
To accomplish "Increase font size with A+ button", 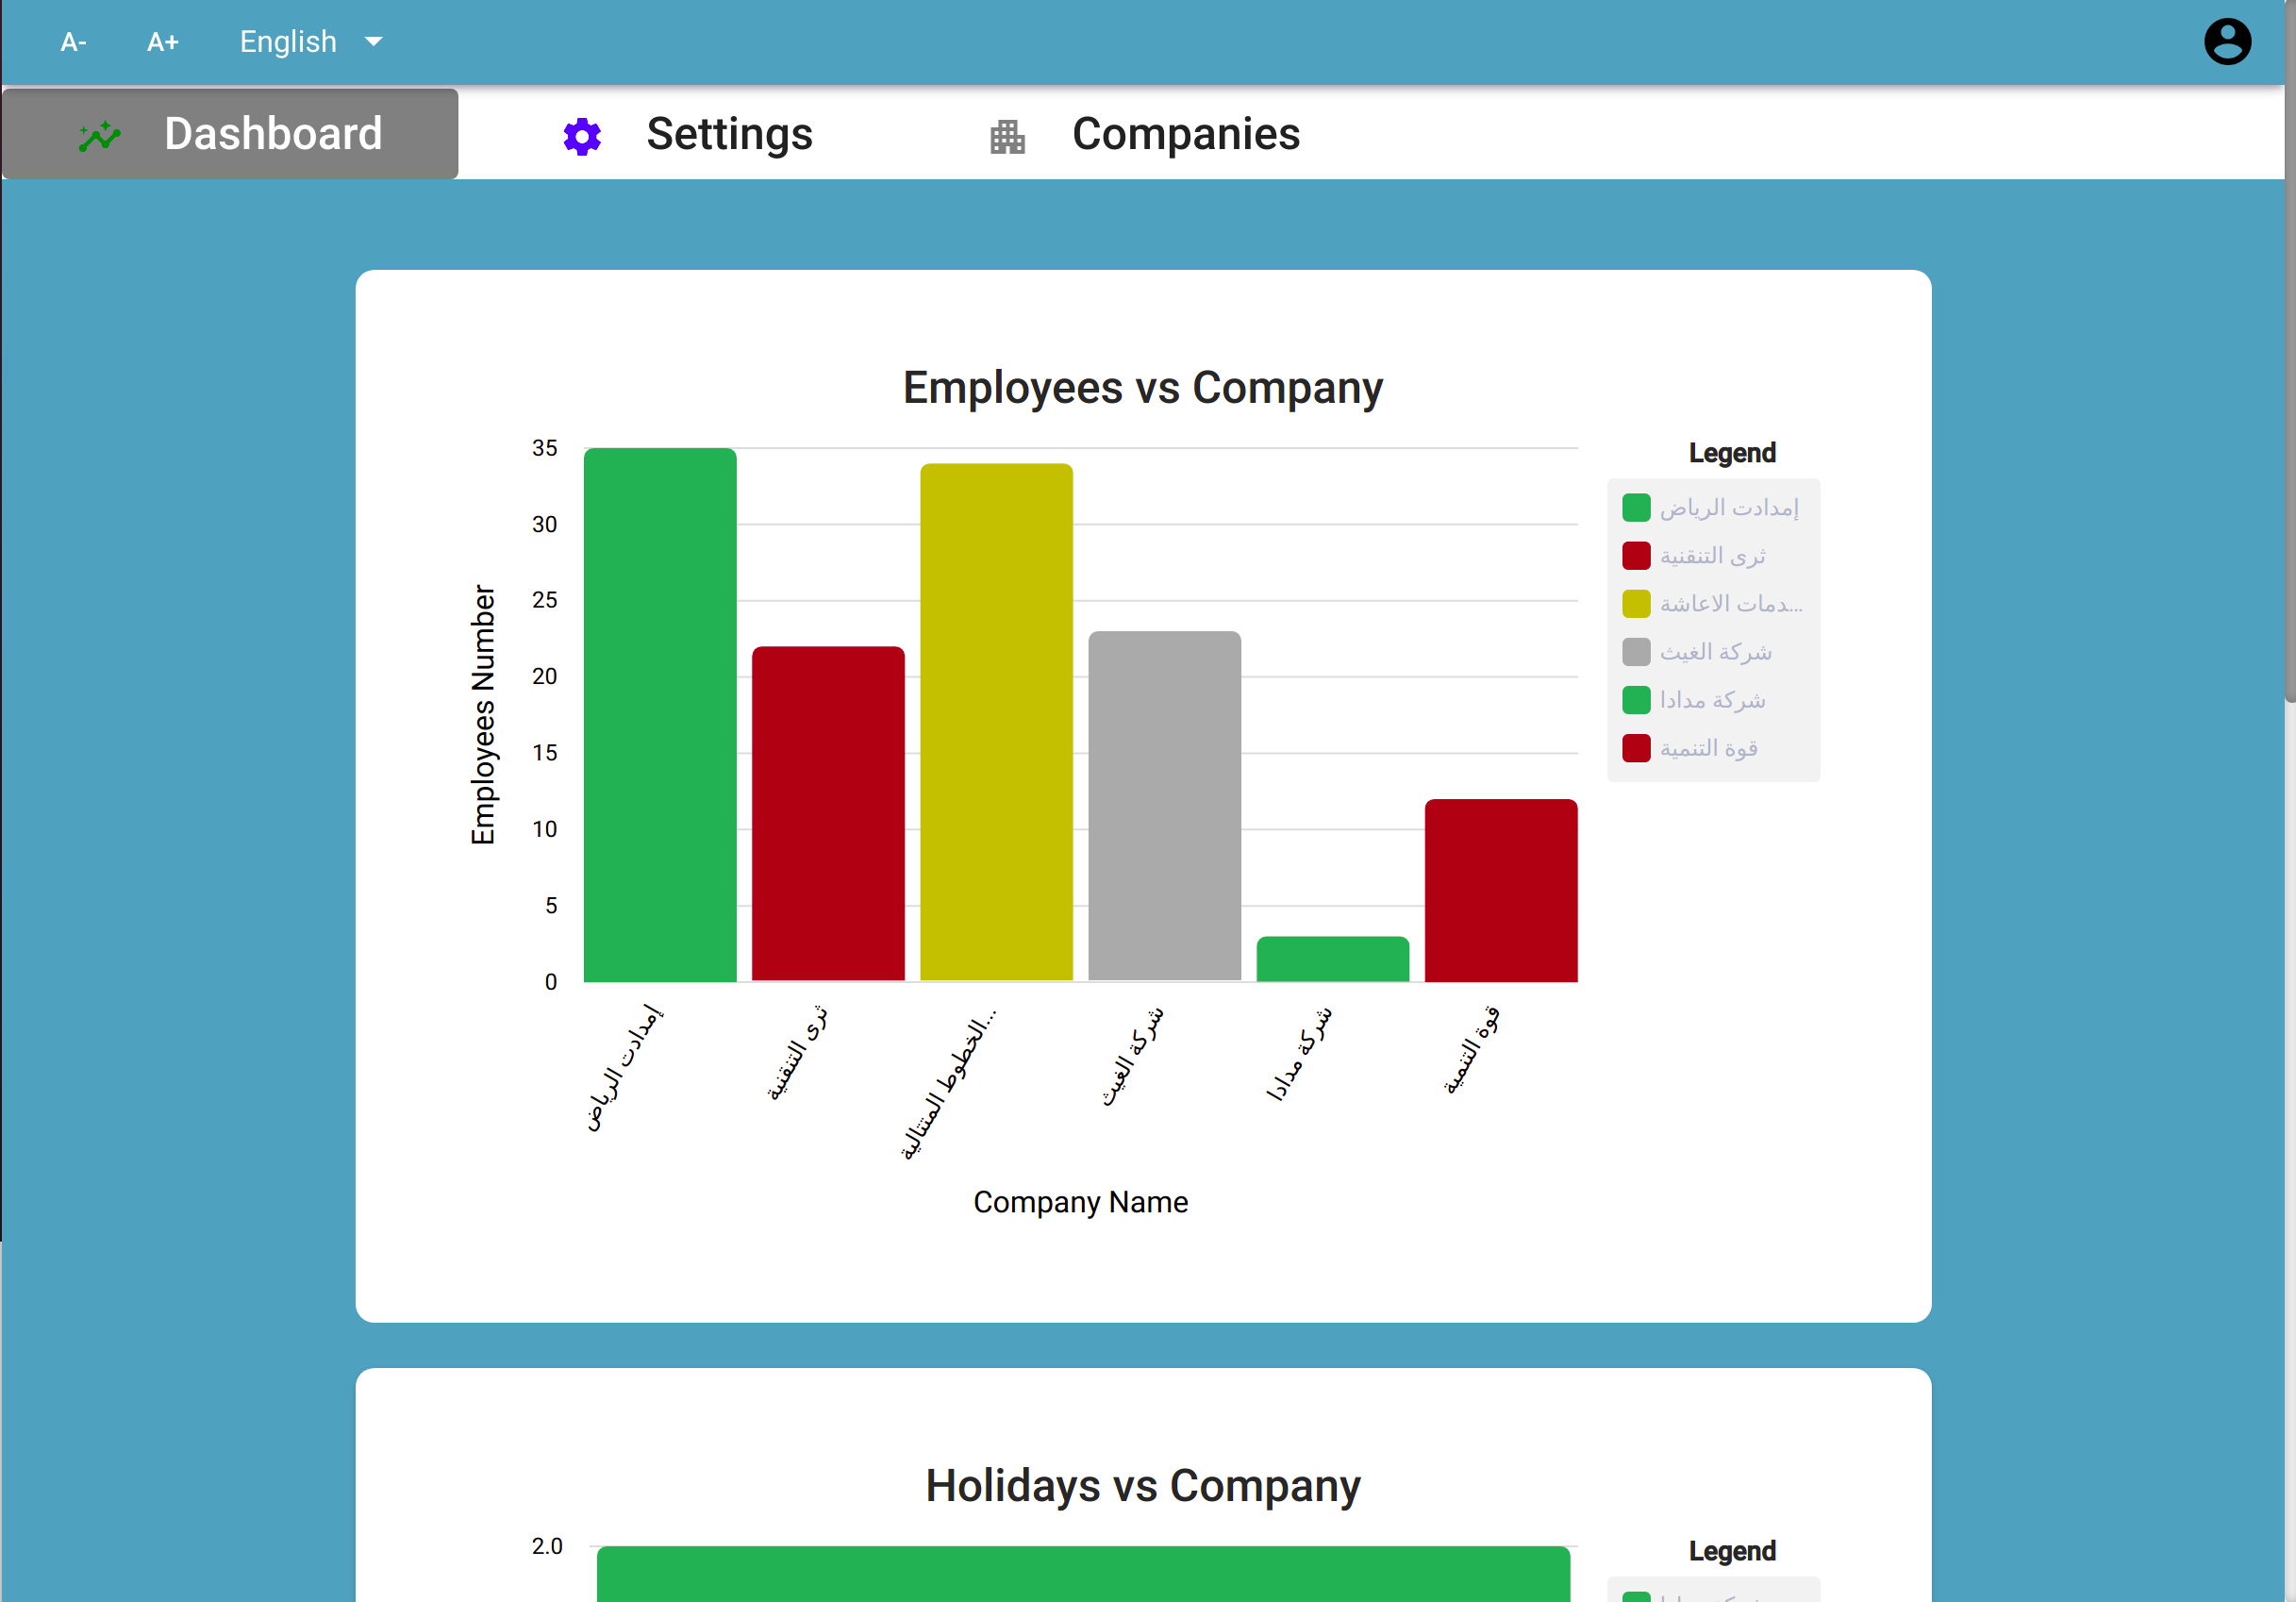I will click(x=162, y=42).
